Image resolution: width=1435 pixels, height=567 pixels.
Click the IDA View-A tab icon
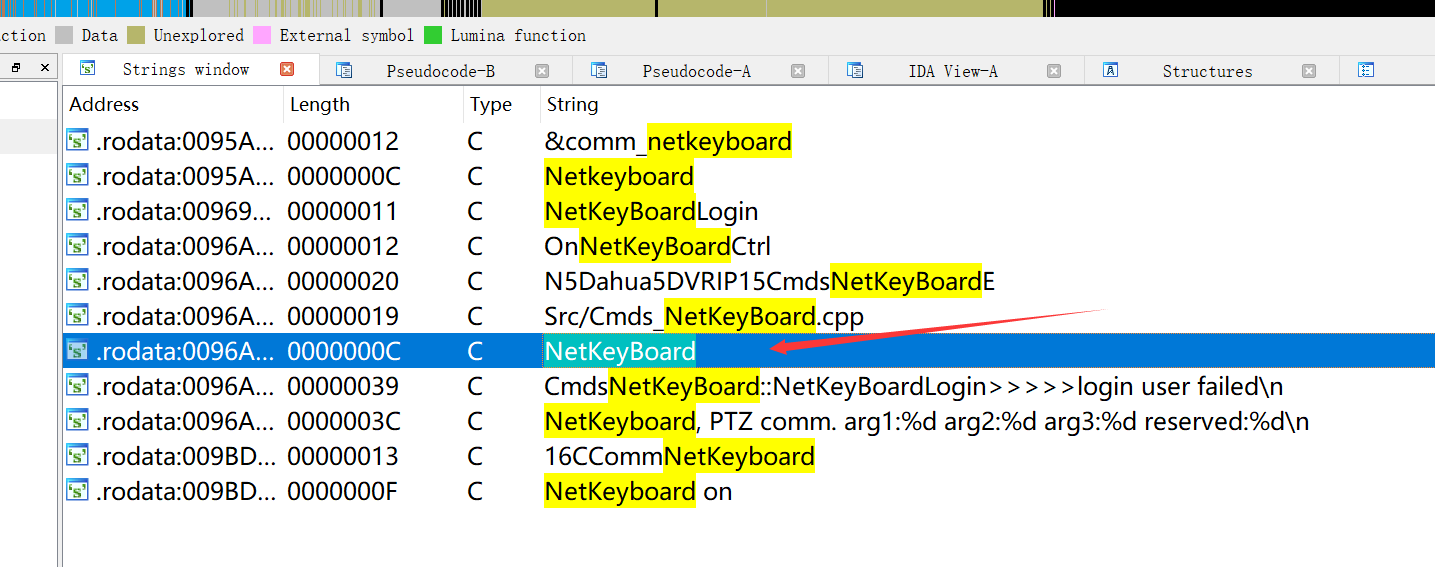855,71
